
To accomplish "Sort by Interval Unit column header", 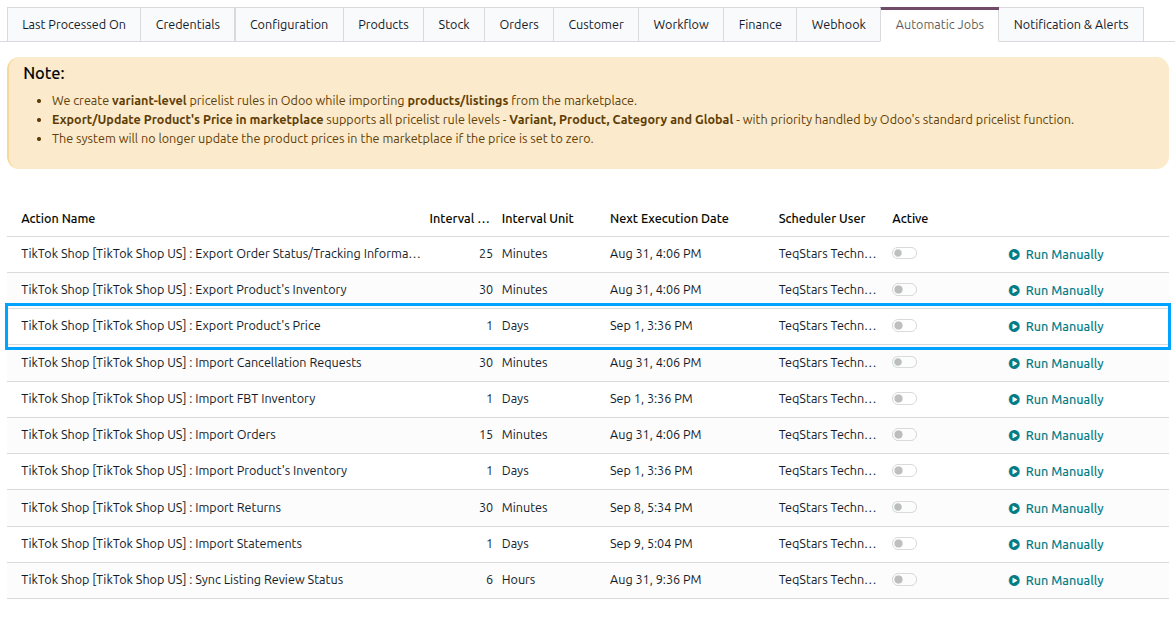I will [x=537, y=219].
